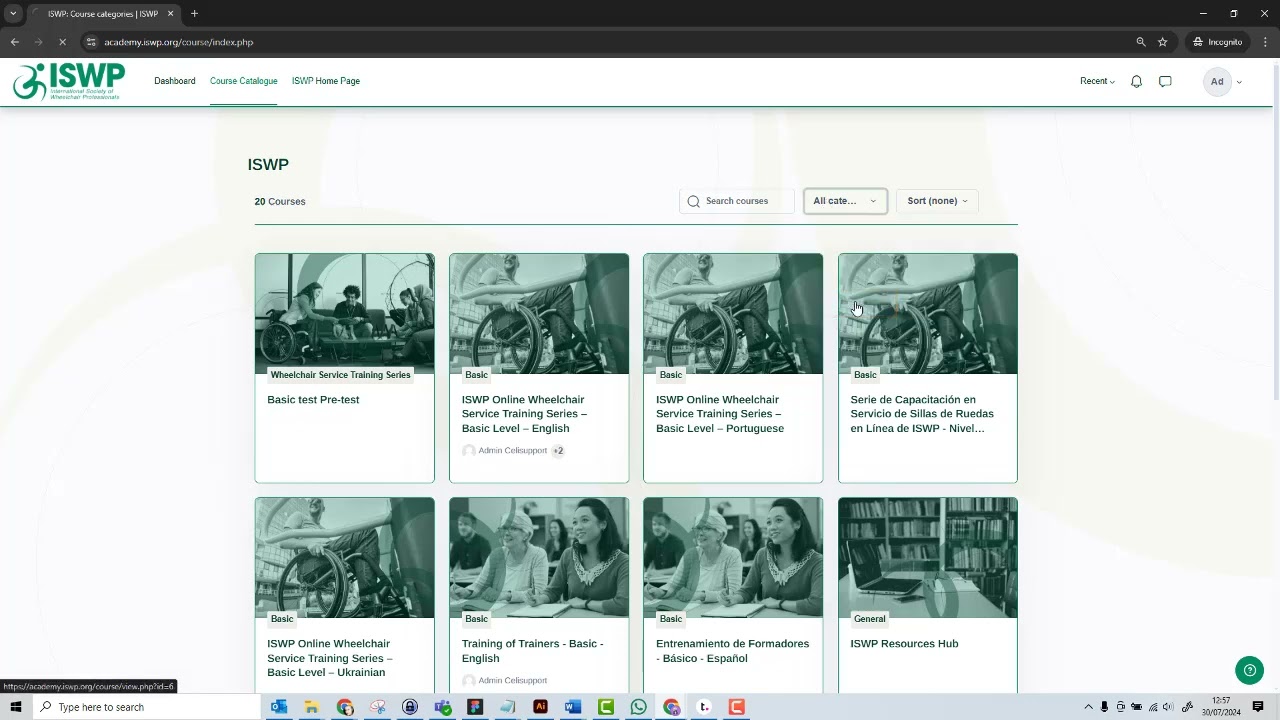Open Microsoft Word from the taskbar
The width and height of the screenshot is (1280, 720).
(x=573, y=707)
